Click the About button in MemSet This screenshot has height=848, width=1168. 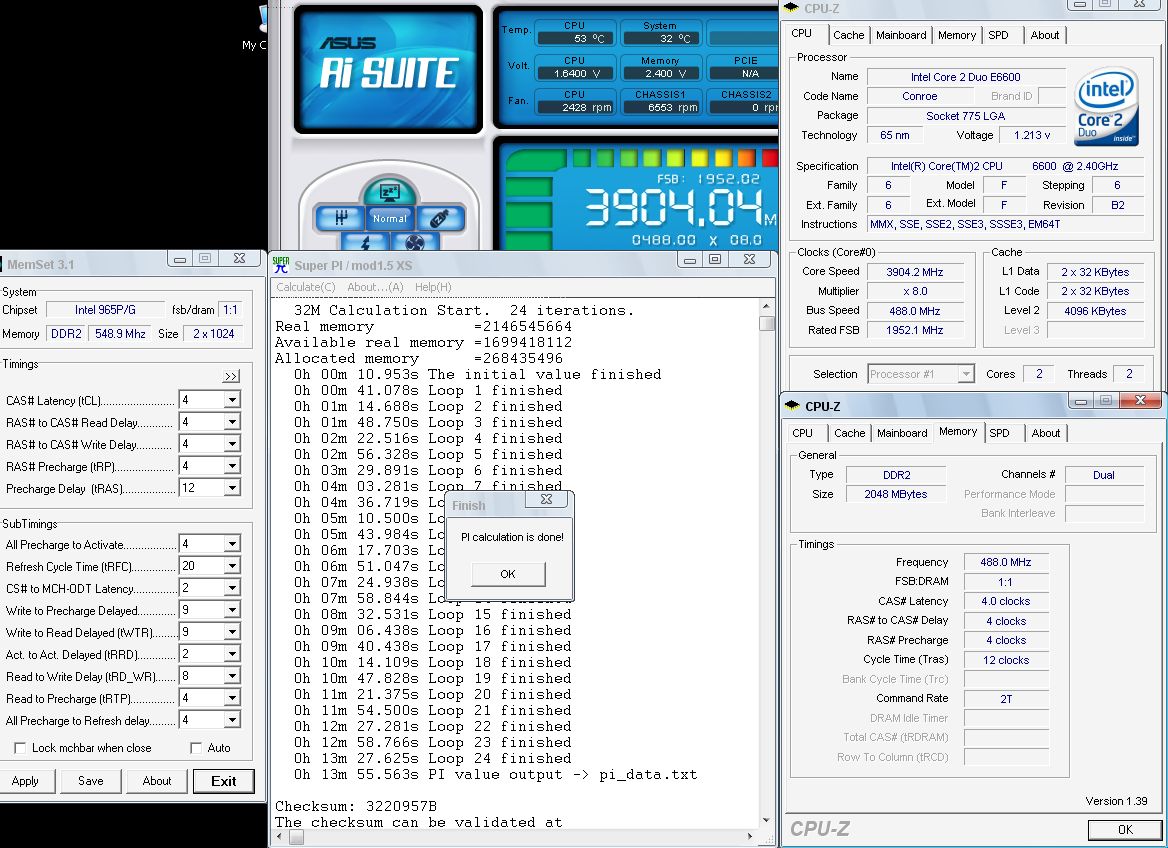click(156, 781)
